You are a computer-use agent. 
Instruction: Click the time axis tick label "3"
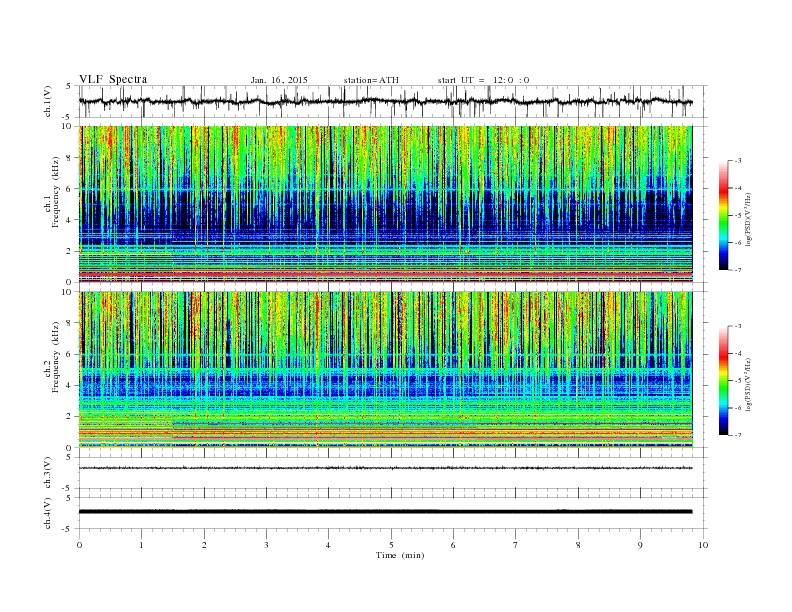[x=266, y=545]
